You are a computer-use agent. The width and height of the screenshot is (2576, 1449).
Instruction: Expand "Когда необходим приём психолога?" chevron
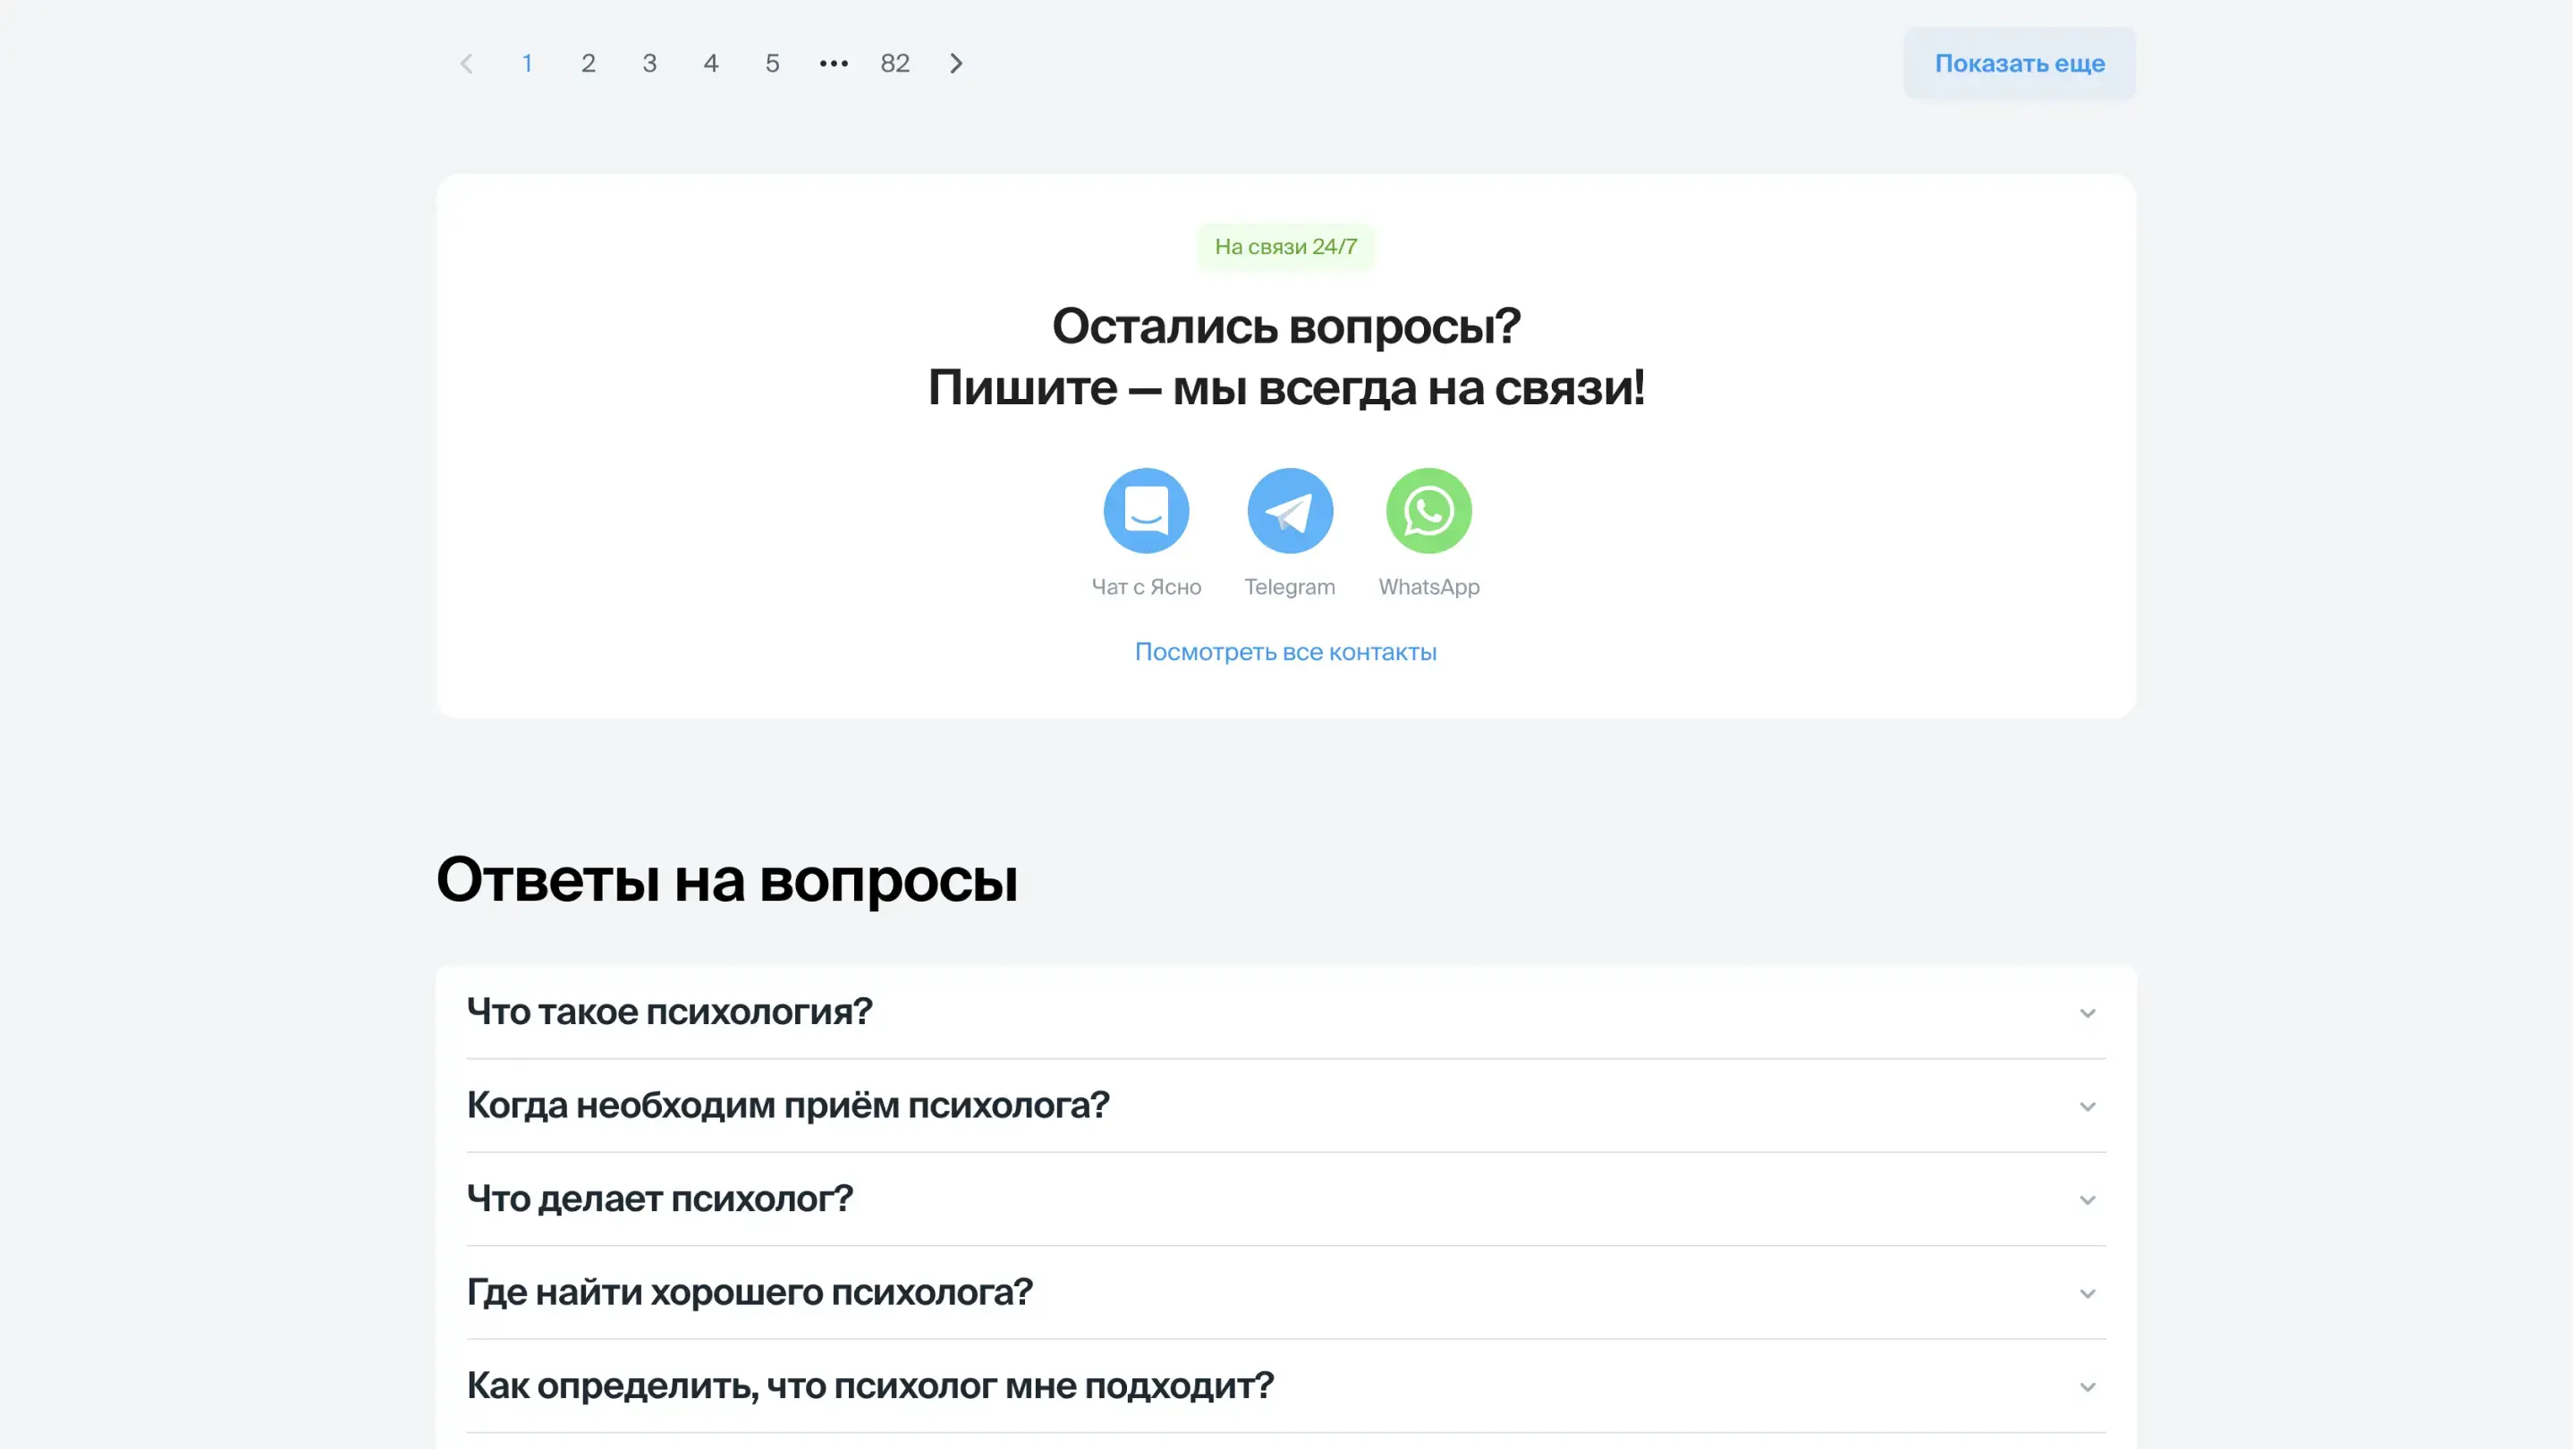pyautogui.click(x=2087, y=1107)
